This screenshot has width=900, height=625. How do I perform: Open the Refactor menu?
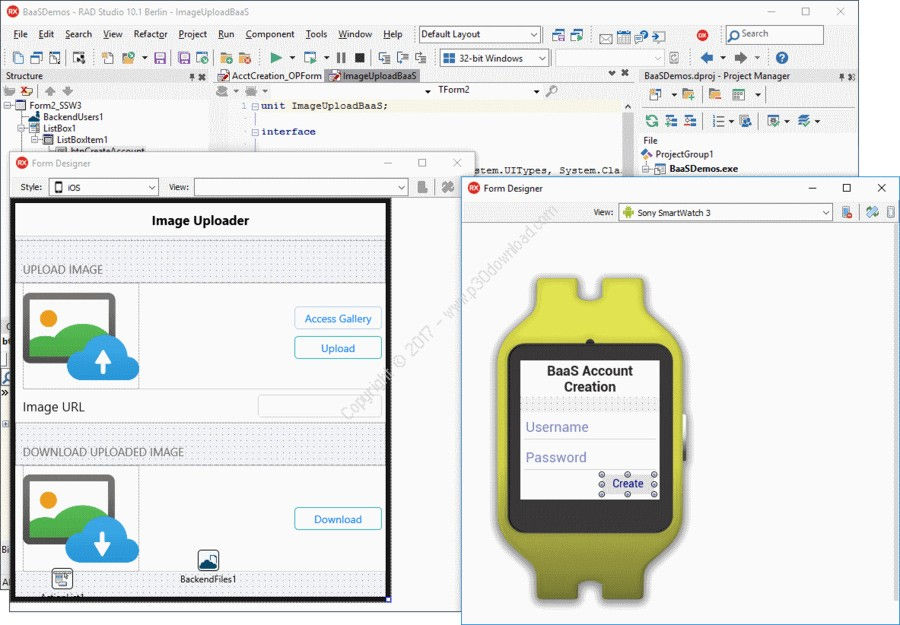pyautogui.click(x=150, y=34)
